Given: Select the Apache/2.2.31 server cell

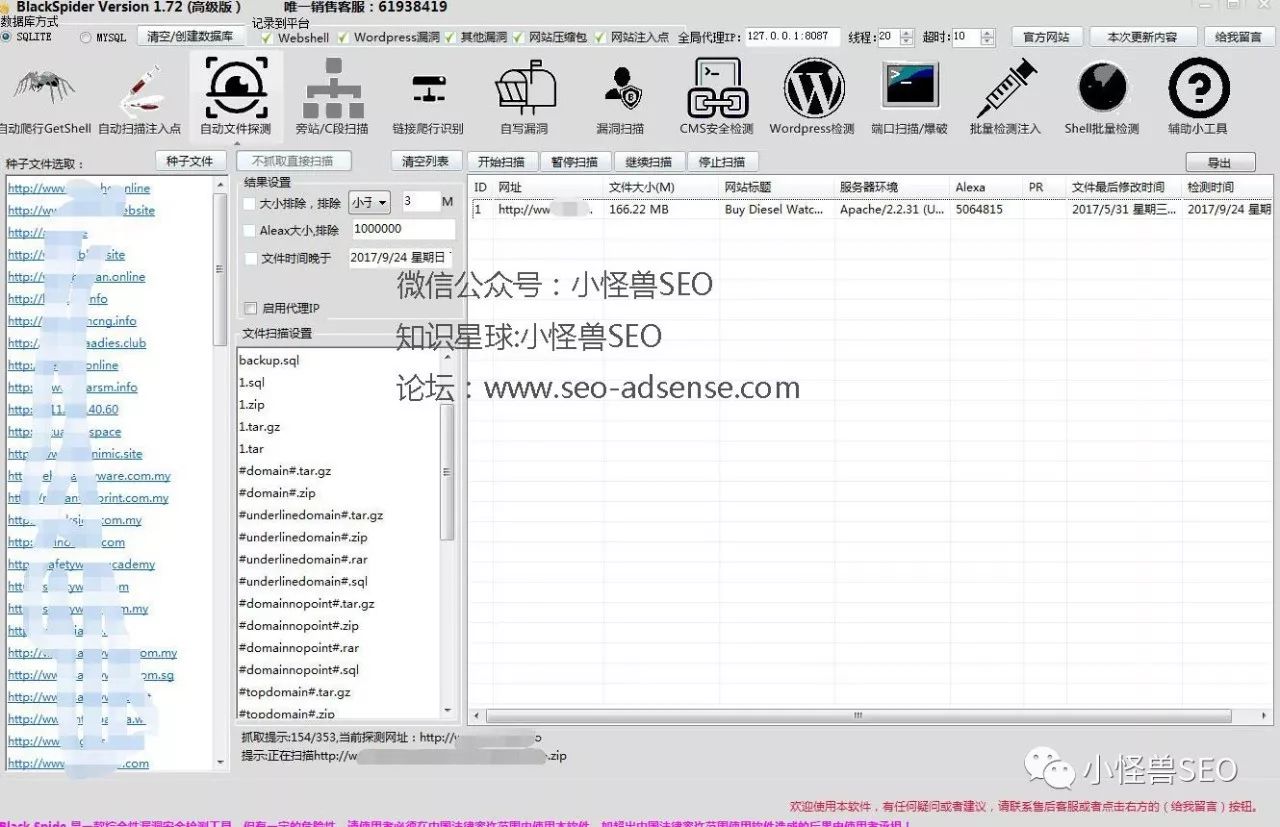Looking at the screenshot, I should (x=892, y=210).
